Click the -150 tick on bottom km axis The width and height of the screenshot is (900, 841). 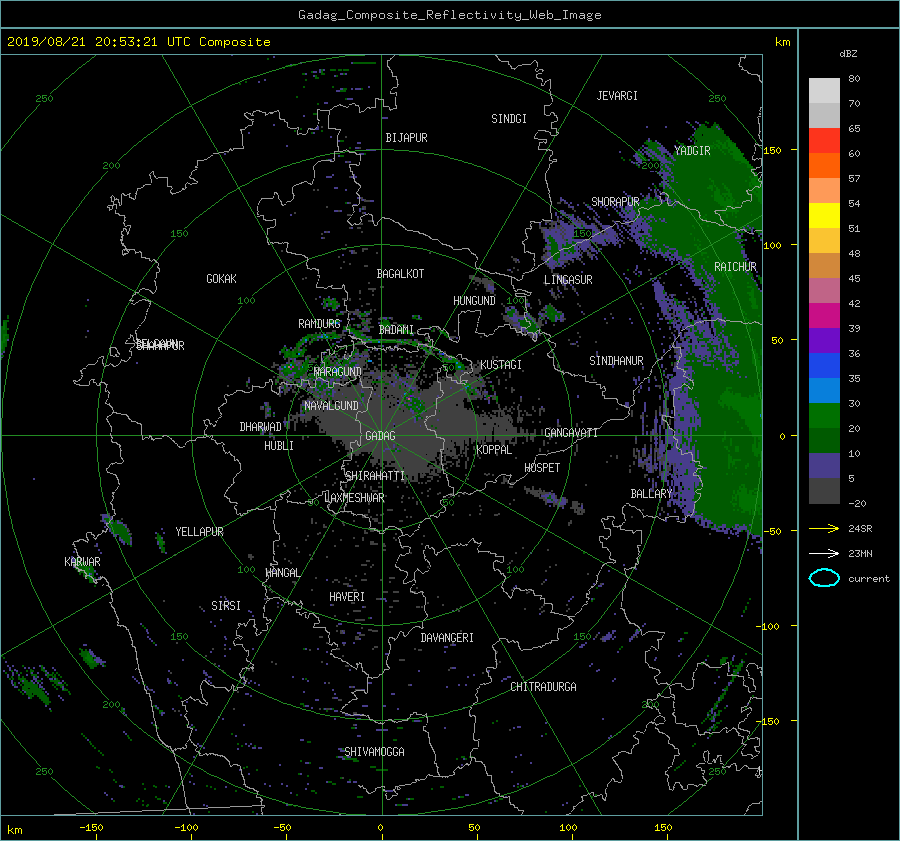point(91,827)
